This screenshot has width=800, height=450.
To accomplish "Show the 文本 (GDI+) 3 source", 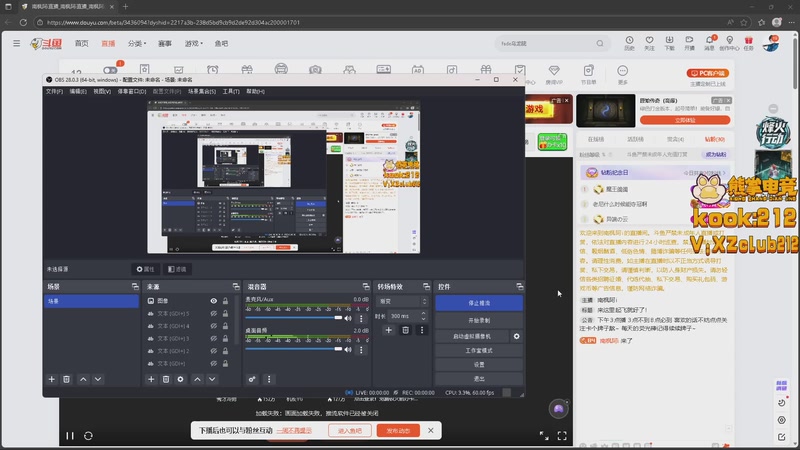I will (214, 338).
